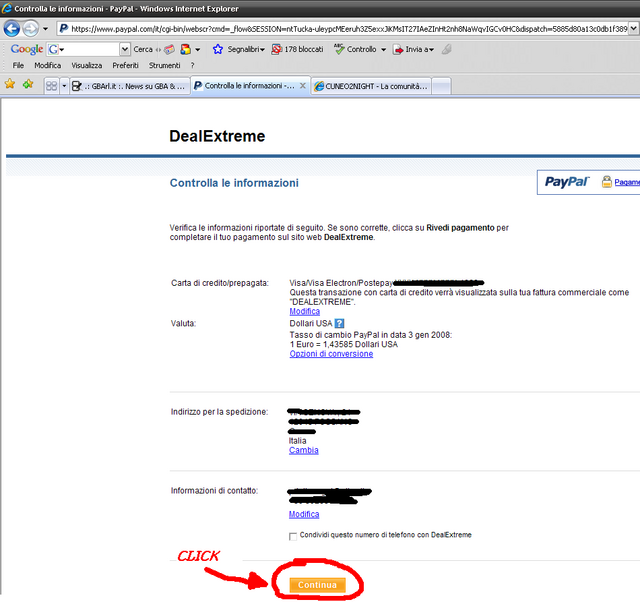Click the colorful Google bookmarks cube icon
This screenshot has height=602, width=640.
pyautogui.click(x=186, y=49)
